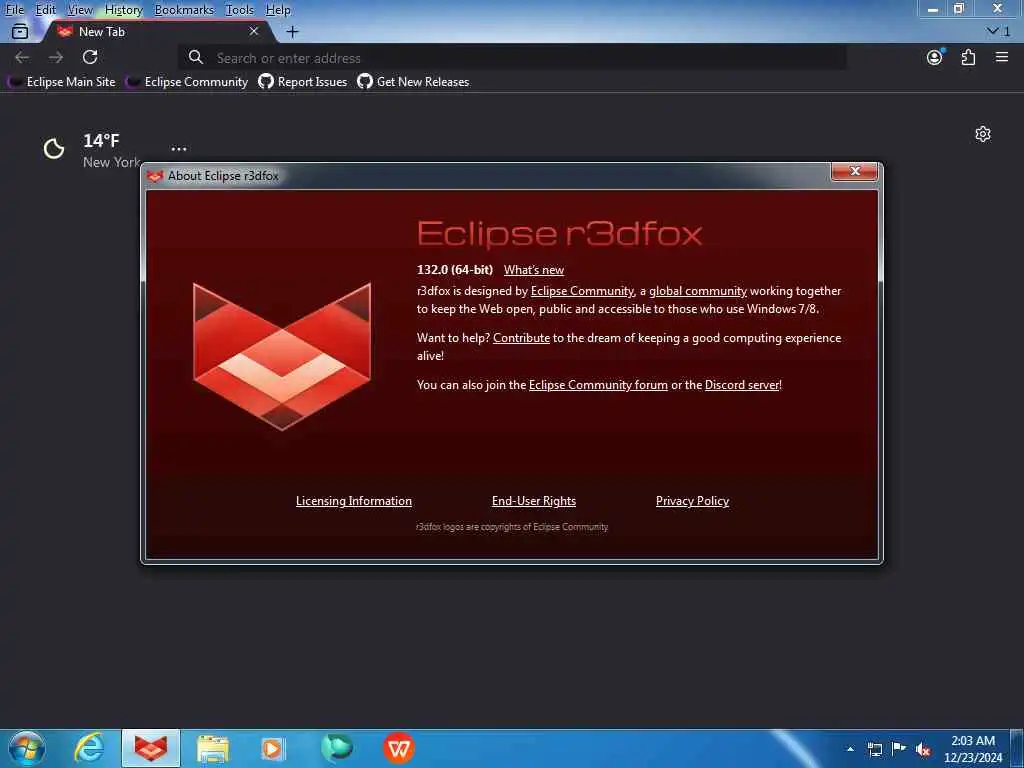Select r3dfox browser taskbar button

coord(151,748)
